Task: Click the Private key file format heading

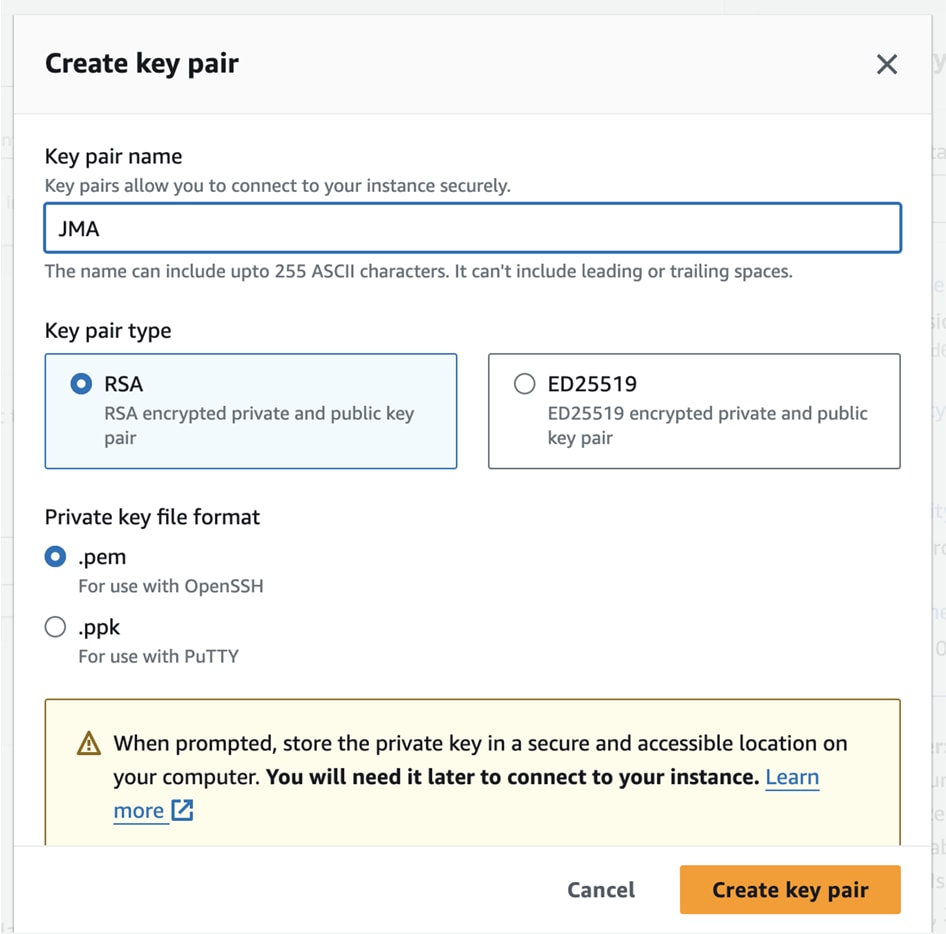Action: (x=152, y=517)
